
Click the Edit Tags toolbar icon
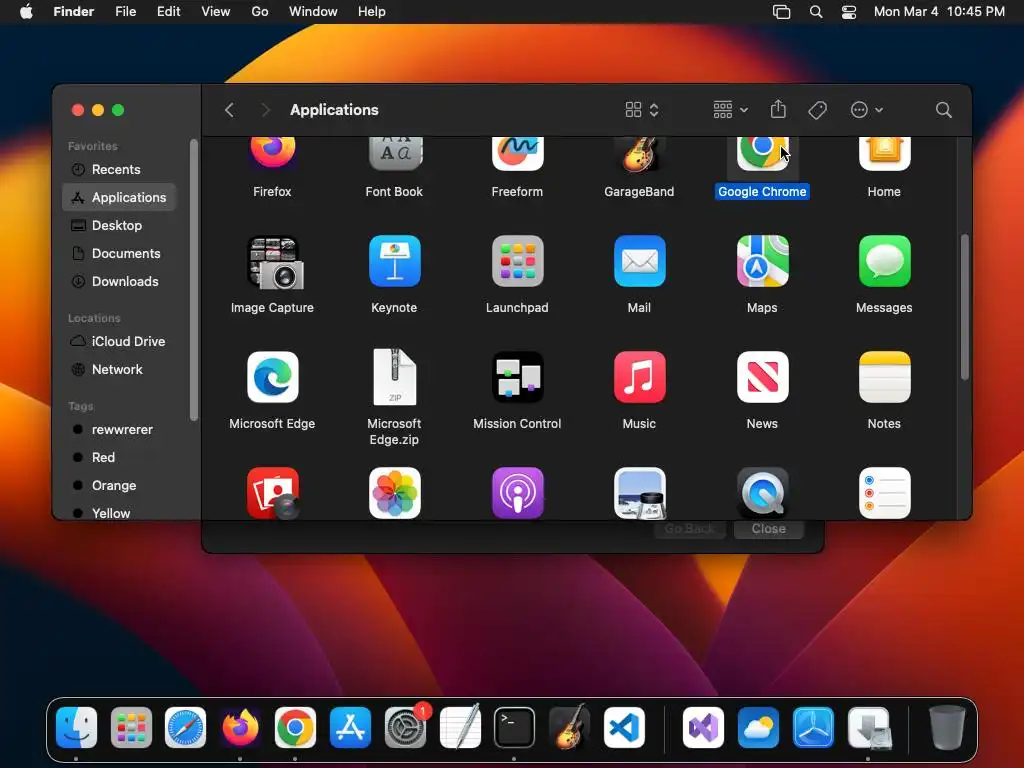coord(817,110)
